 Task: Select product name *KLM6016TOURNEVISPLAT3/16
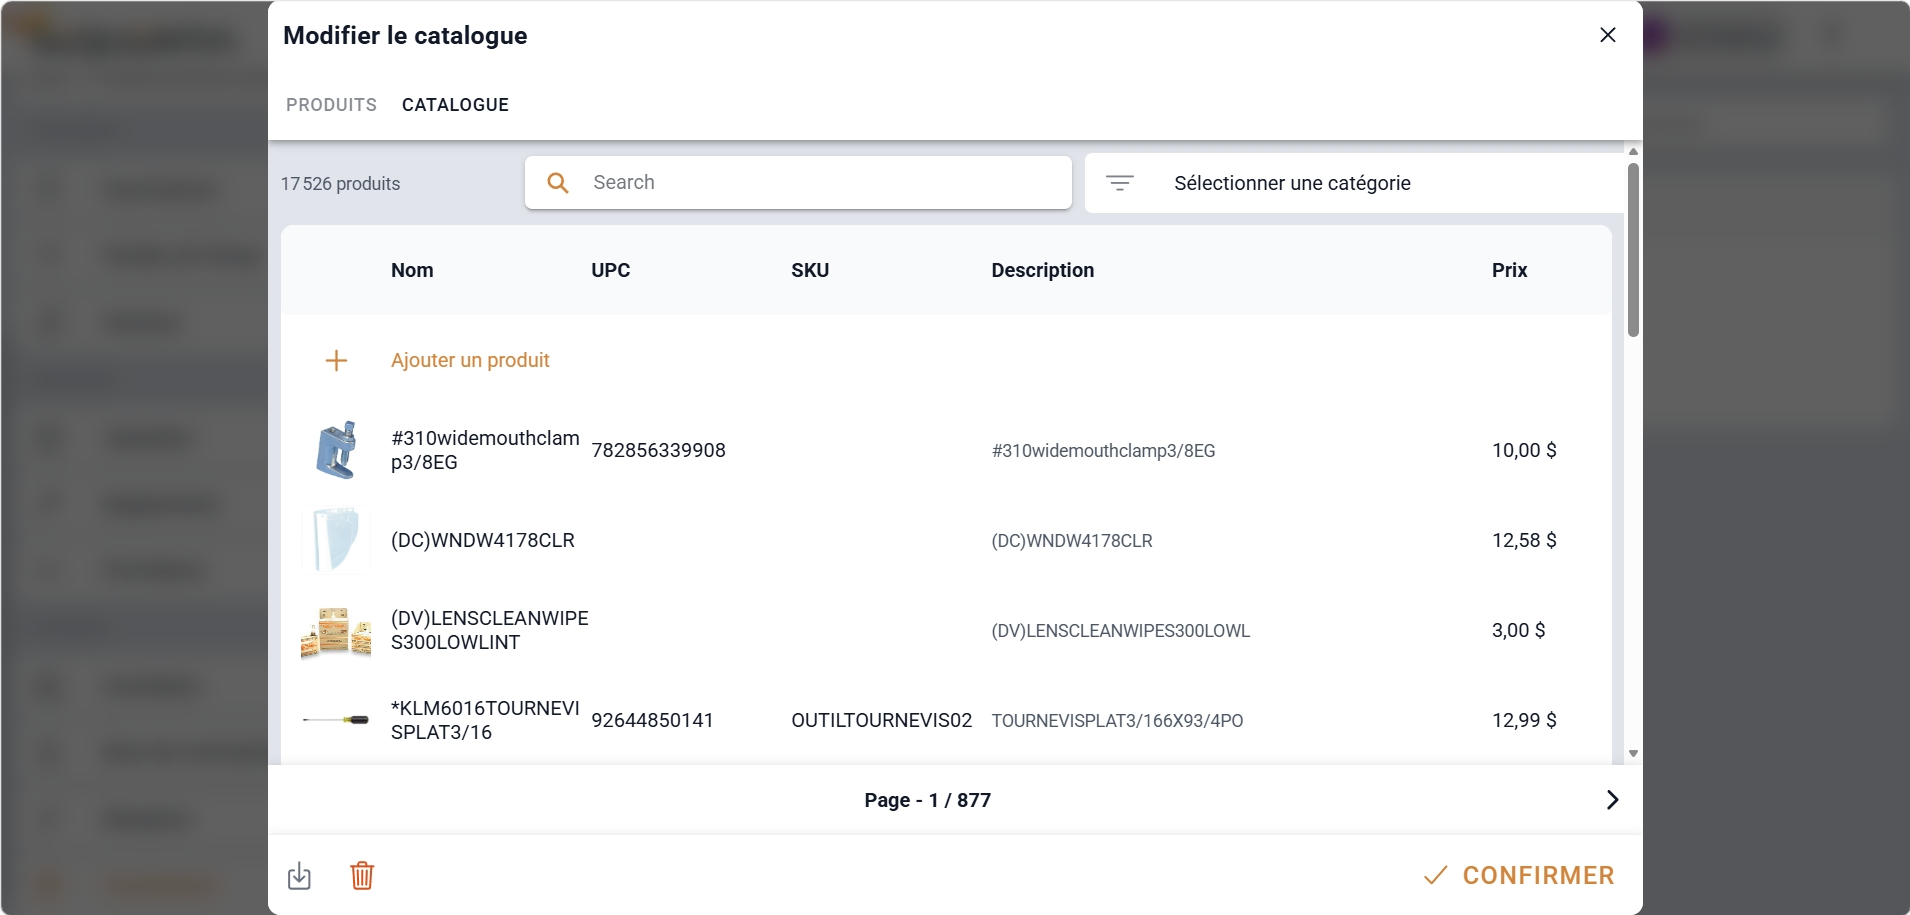click(x=485, y=720)
